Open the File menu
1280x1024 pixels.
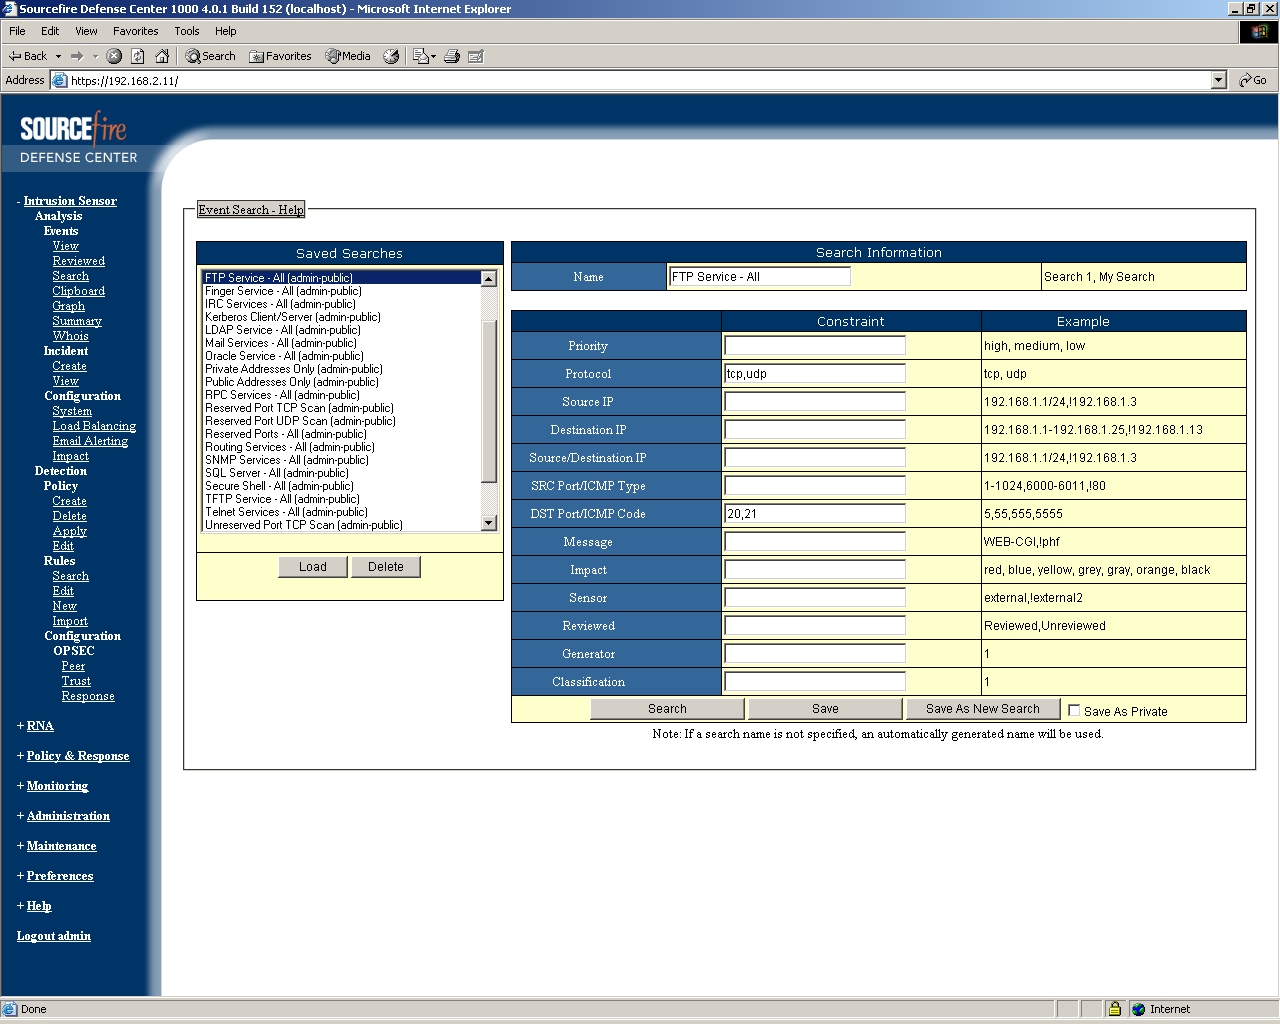click(x=17, y=31)
